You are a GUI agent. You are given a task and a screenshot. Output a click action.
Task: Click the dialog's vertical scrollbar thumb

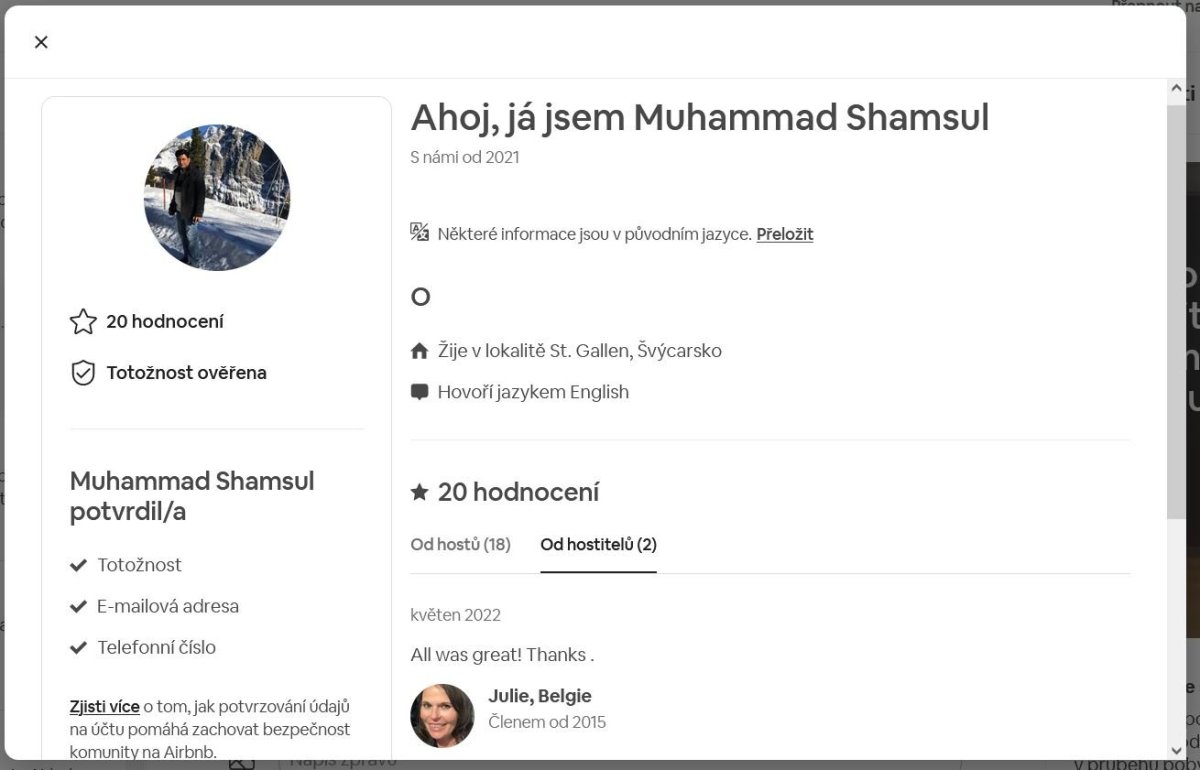[x=1176, y=310]
